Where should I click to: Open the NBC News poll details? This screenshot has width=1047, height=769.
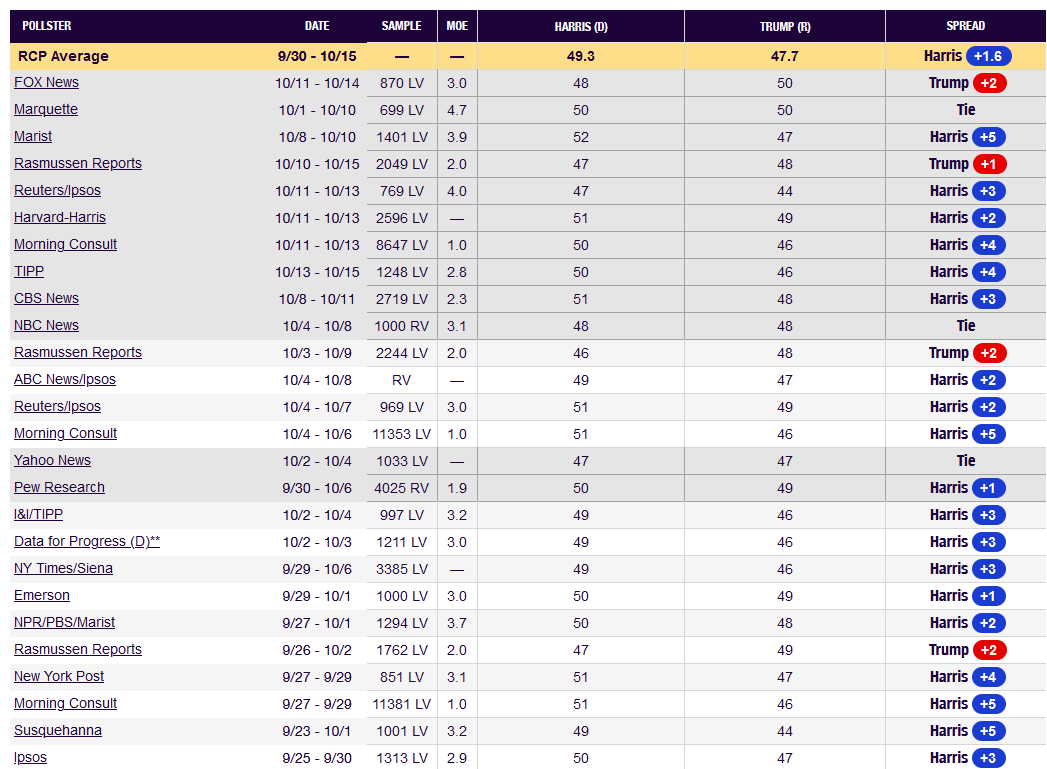coord(46,326)
